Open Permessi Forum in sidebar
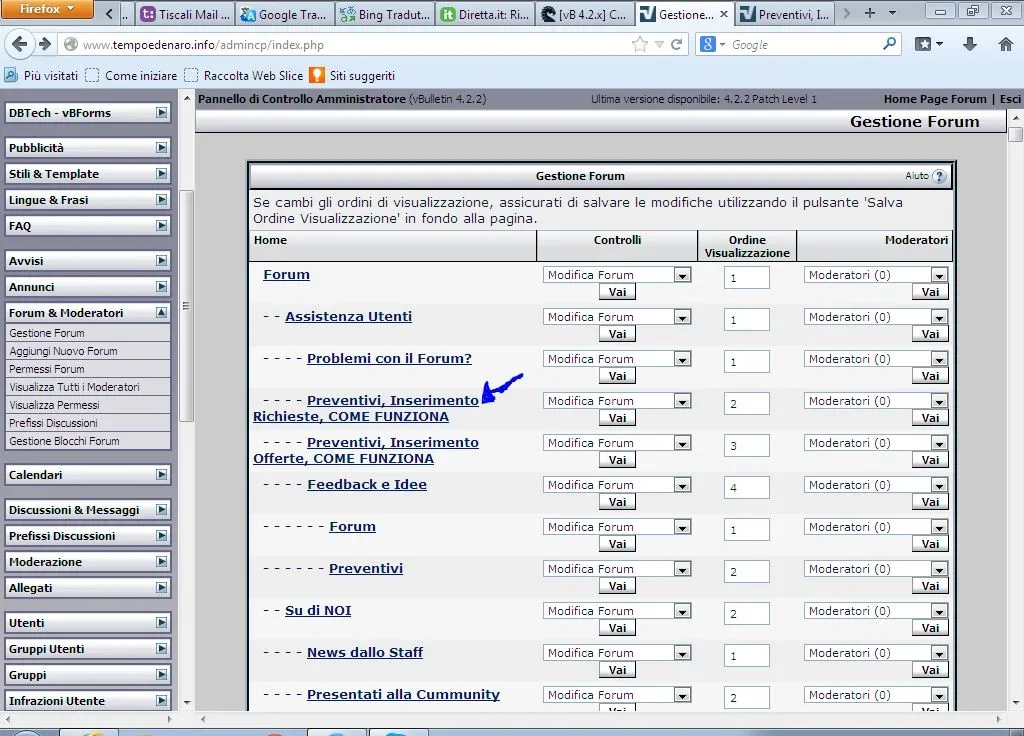 tap(46, 369)
